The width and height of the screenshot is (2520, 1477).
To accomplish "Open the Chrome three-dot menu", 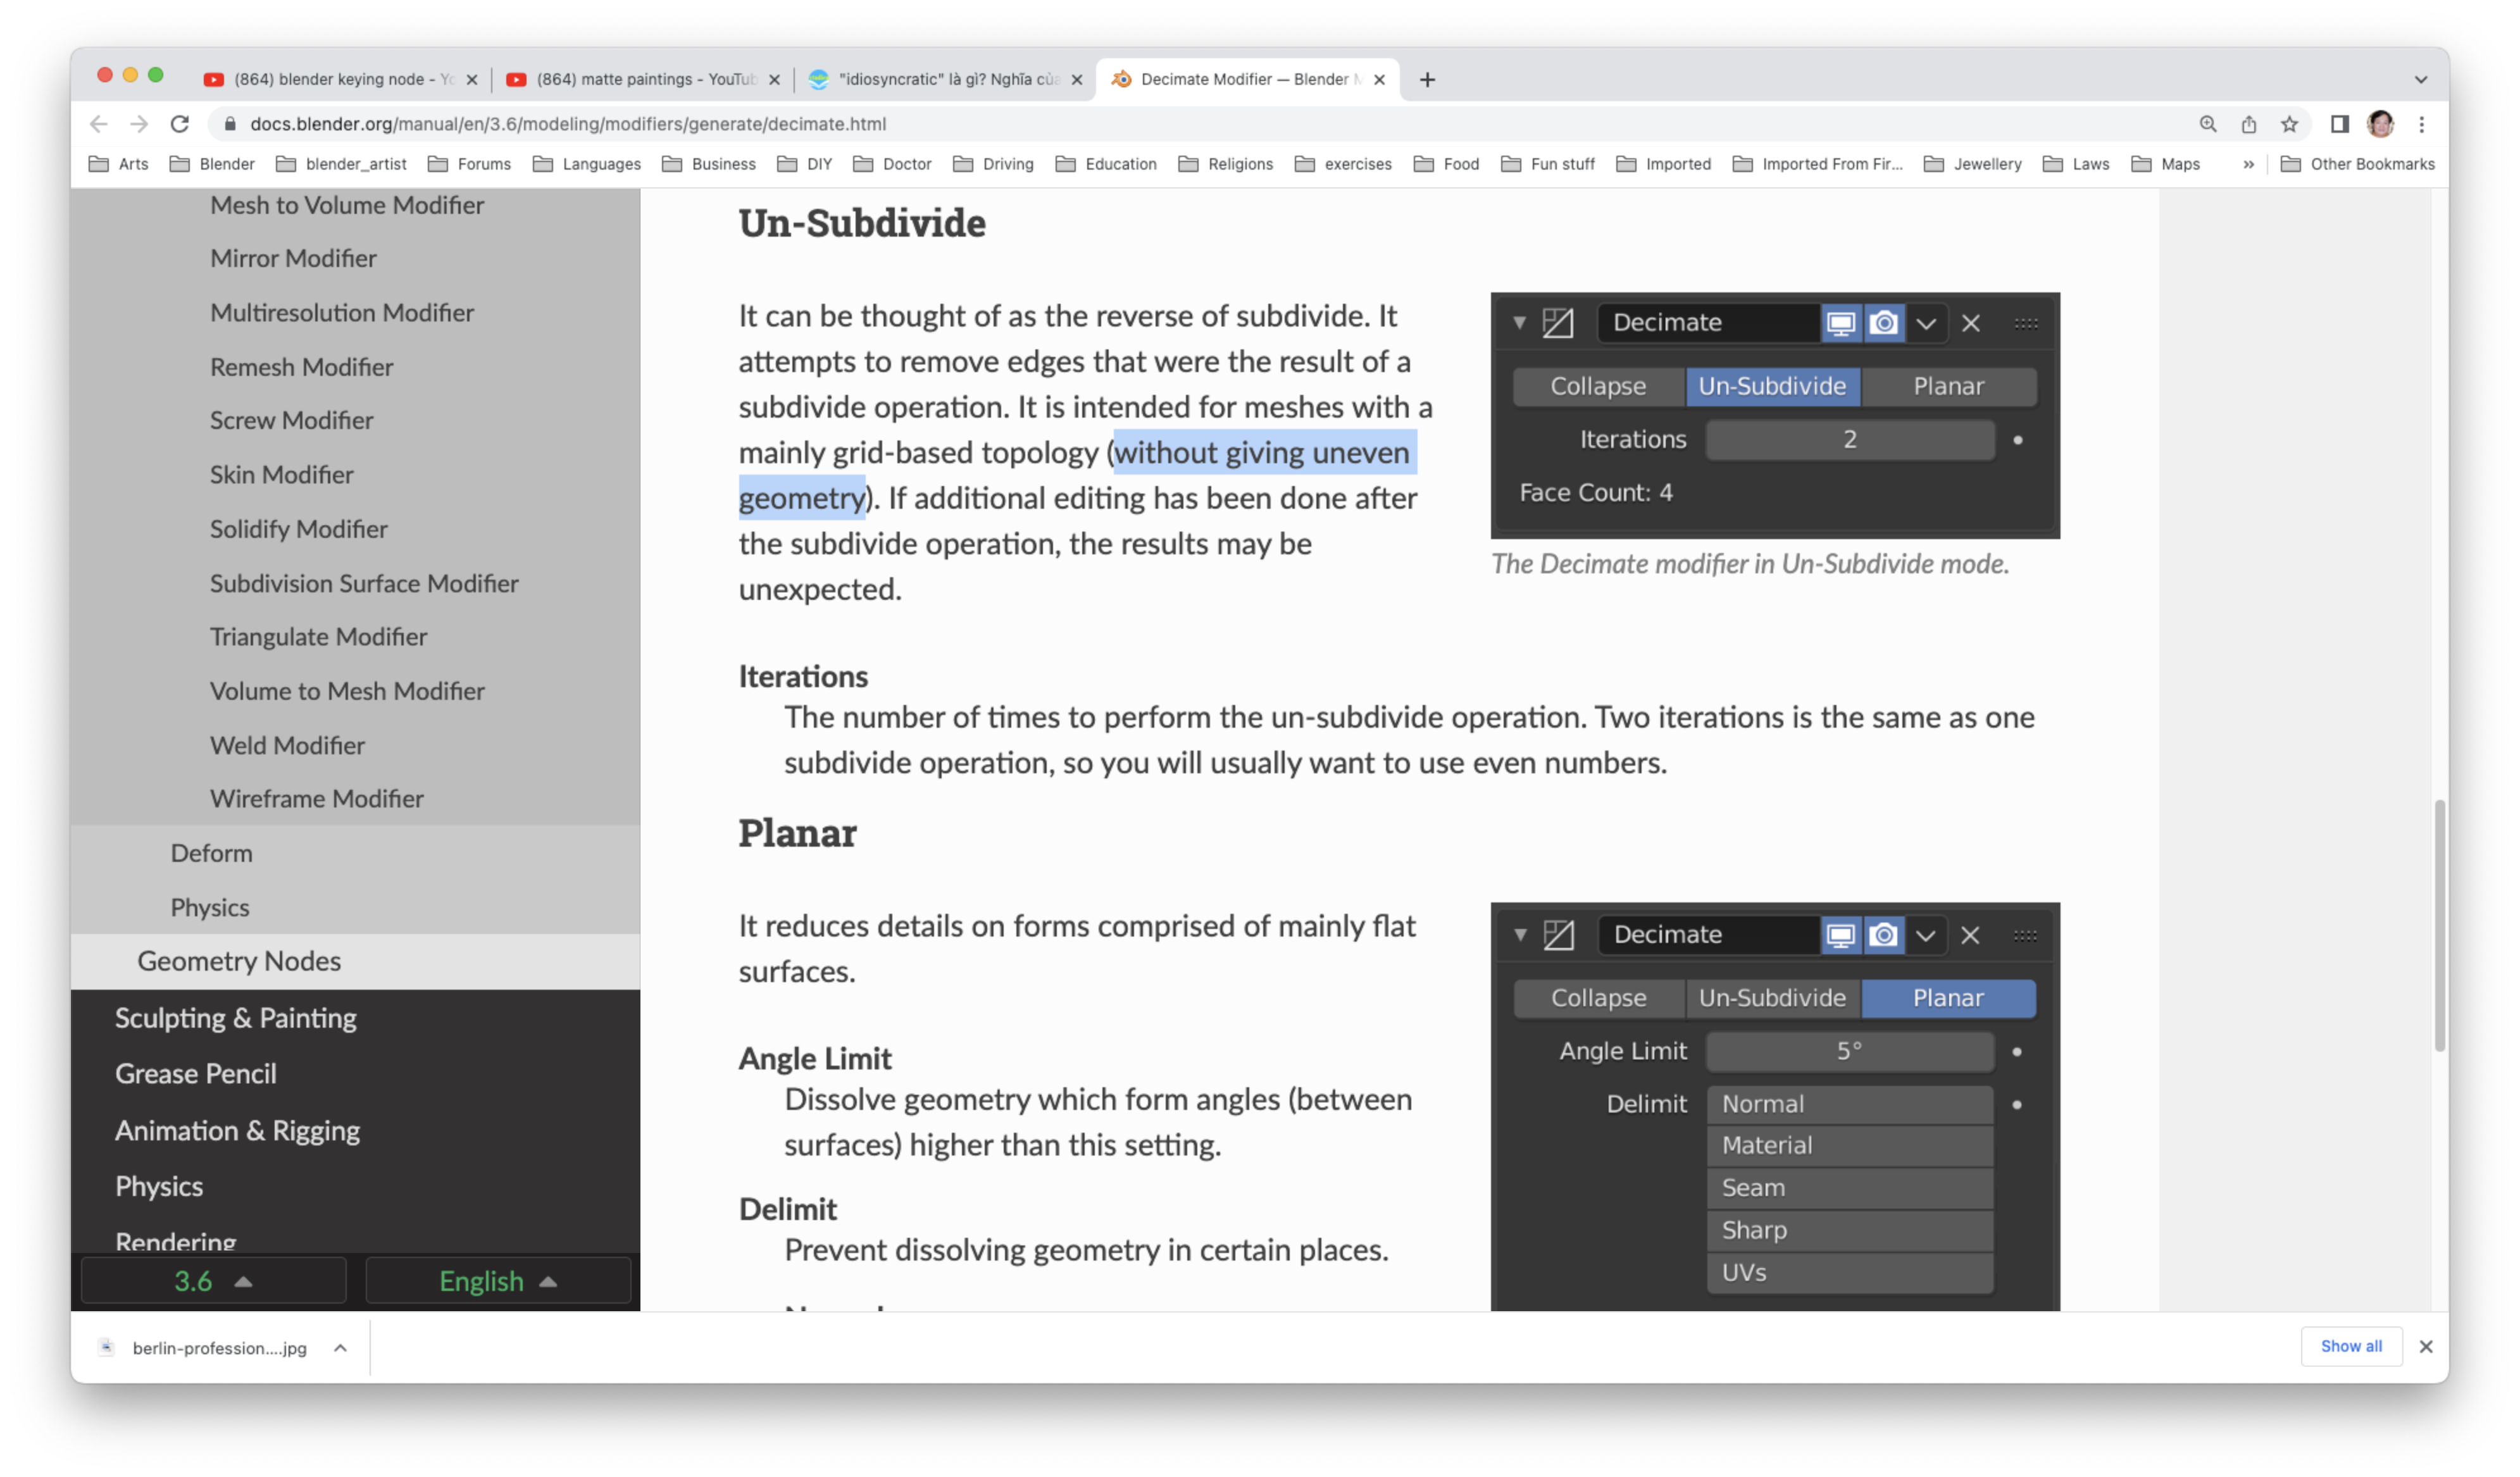I will (2421, 124).
